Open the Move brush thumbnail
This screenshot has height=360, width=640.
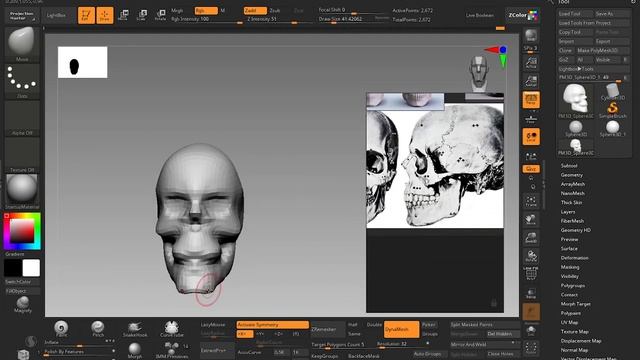(22, 44)
